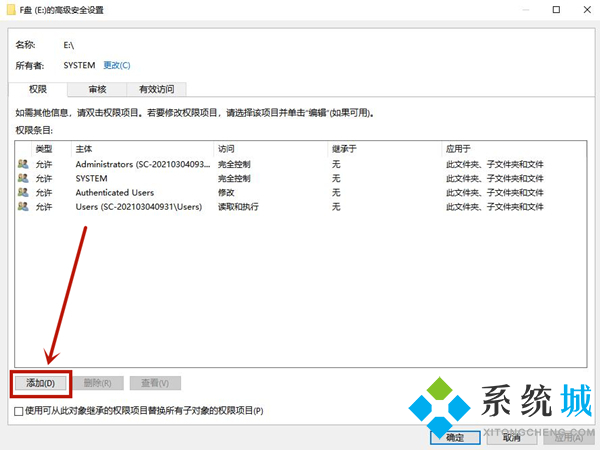This screenshot has height=450, width=600.
Task: Click 读取和执行 access value for Users
Action: pyautogui.click(x=238, y=207)
